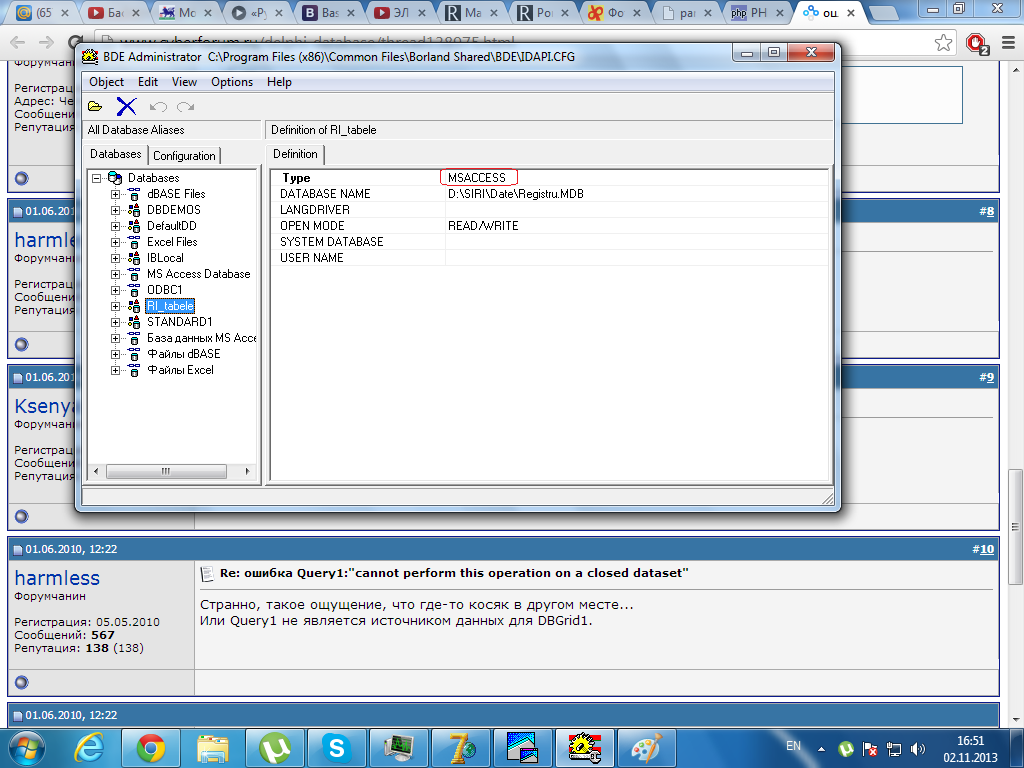Expand the DefaultDD tree node
The width and height of the screenshot is (1024, 768).
(x=115, y=226)
